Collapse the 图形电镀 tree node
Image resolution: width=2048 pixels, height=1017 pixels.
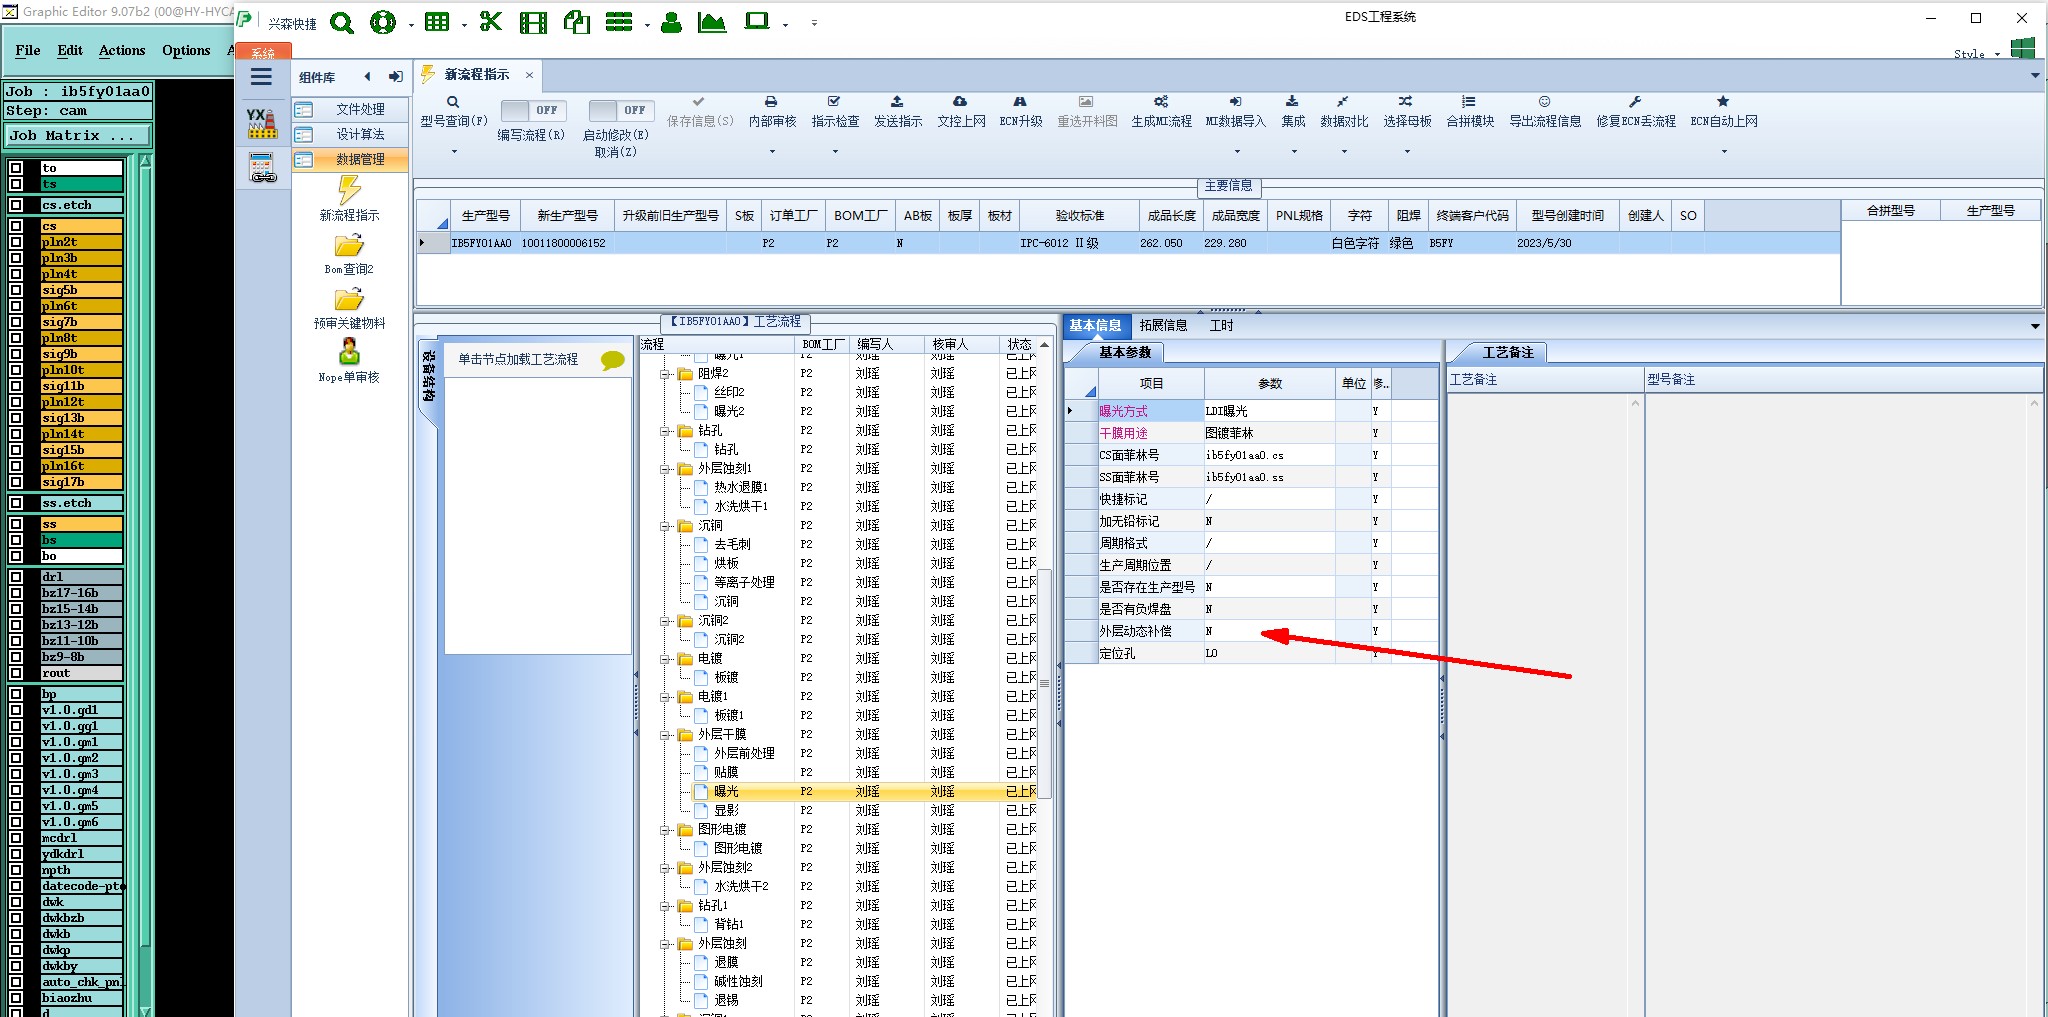tap(665, 830)
